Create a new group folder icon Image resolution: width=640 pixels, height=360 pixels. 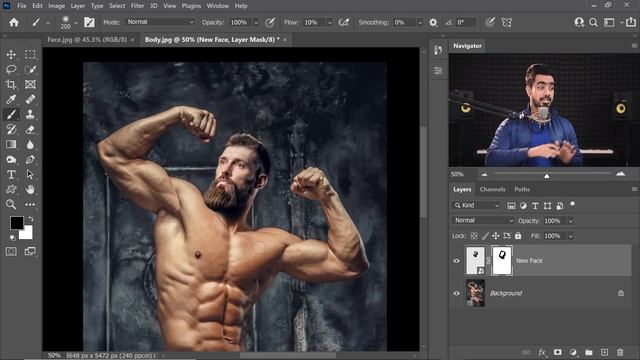[x=589, y=352]
